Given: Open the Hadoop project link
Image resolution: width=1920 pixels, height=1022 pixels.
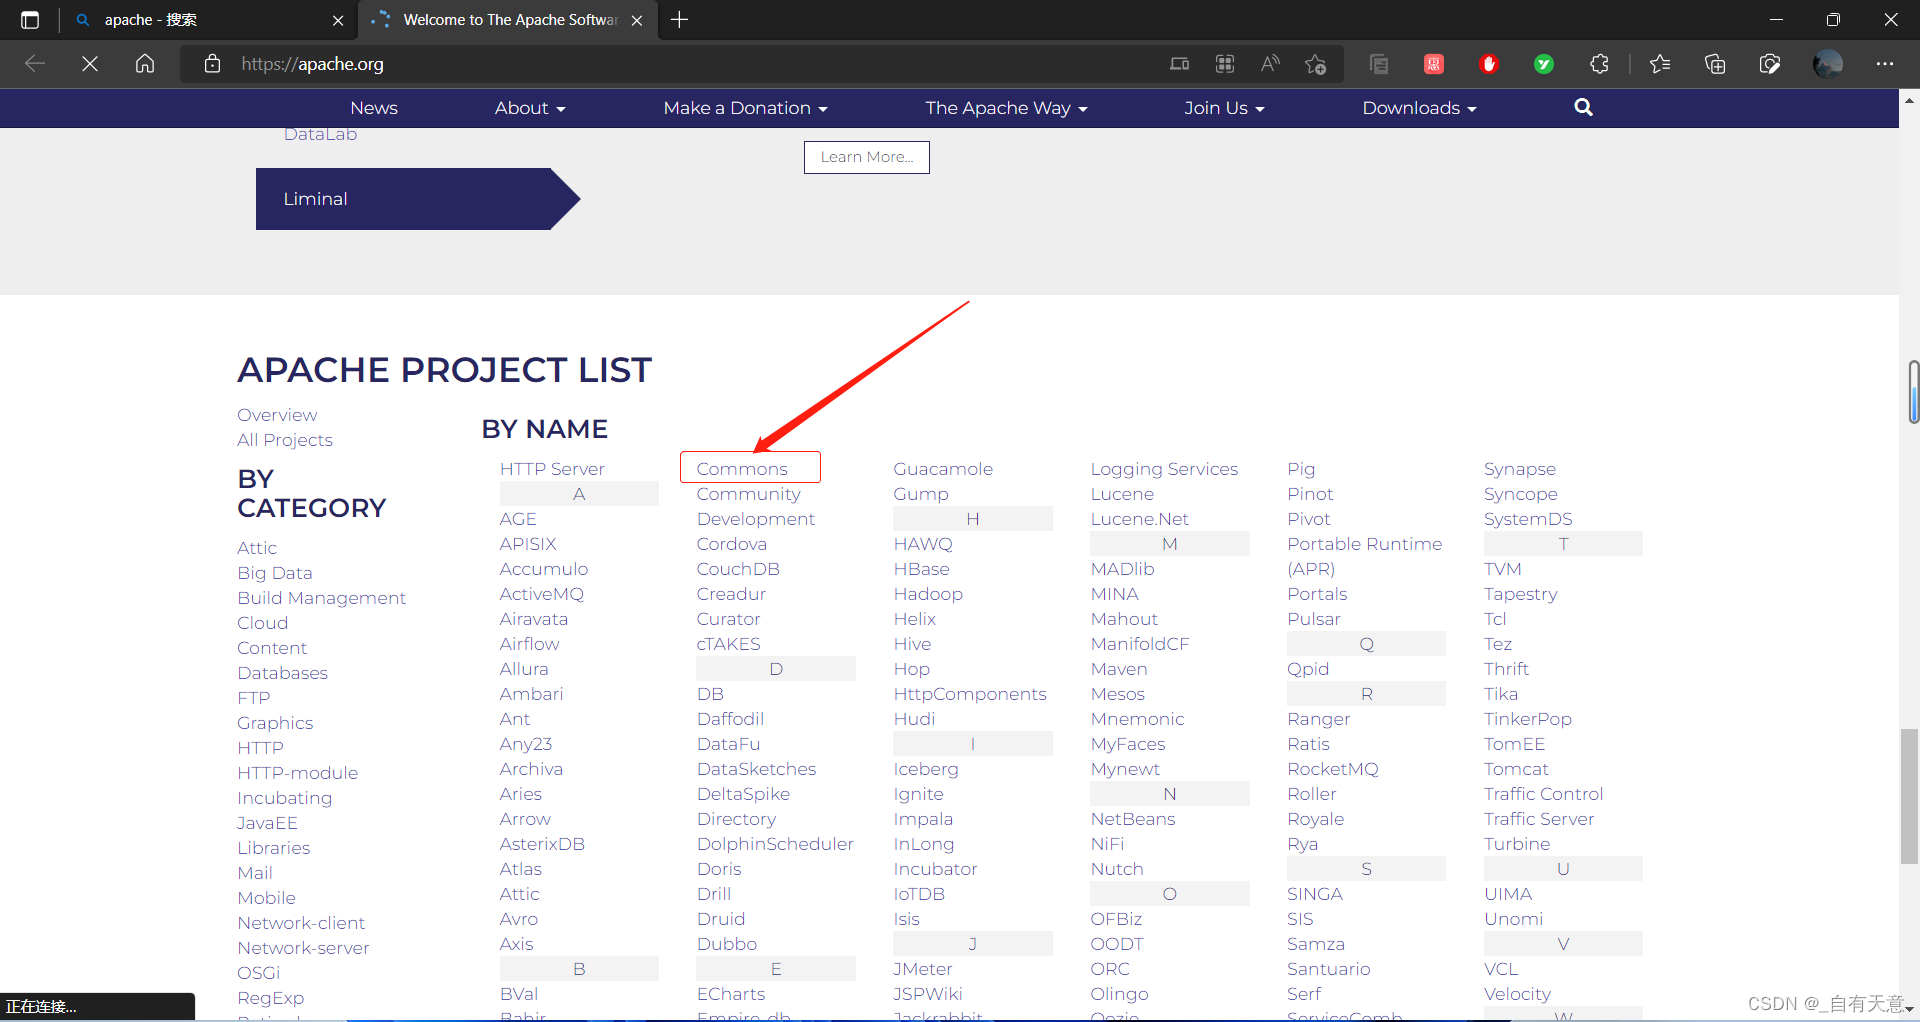Looking at the screenshot, I should [928, 594].
